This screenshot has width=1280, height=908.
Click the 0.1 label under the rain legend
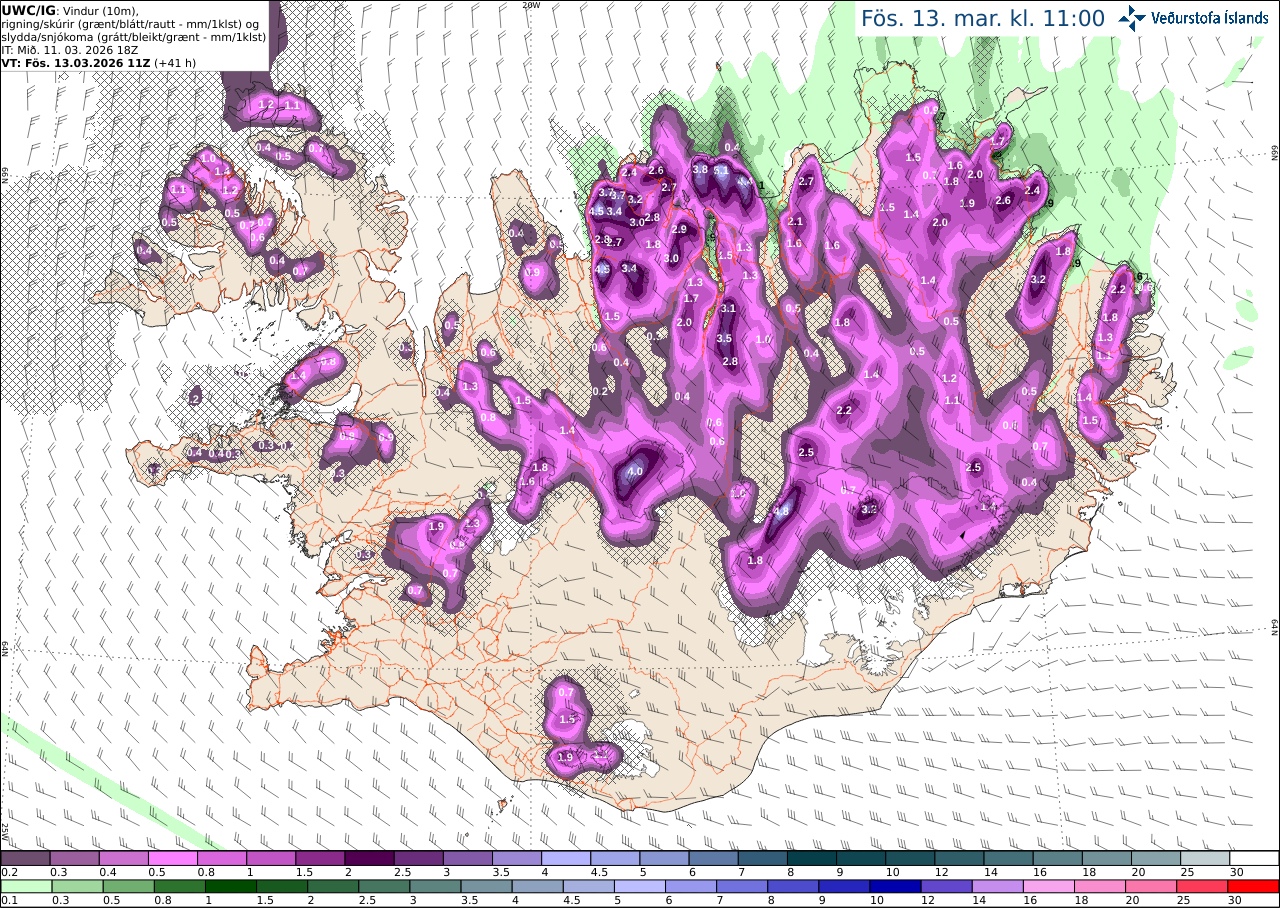pyautogui.click(x=8, y=900)
